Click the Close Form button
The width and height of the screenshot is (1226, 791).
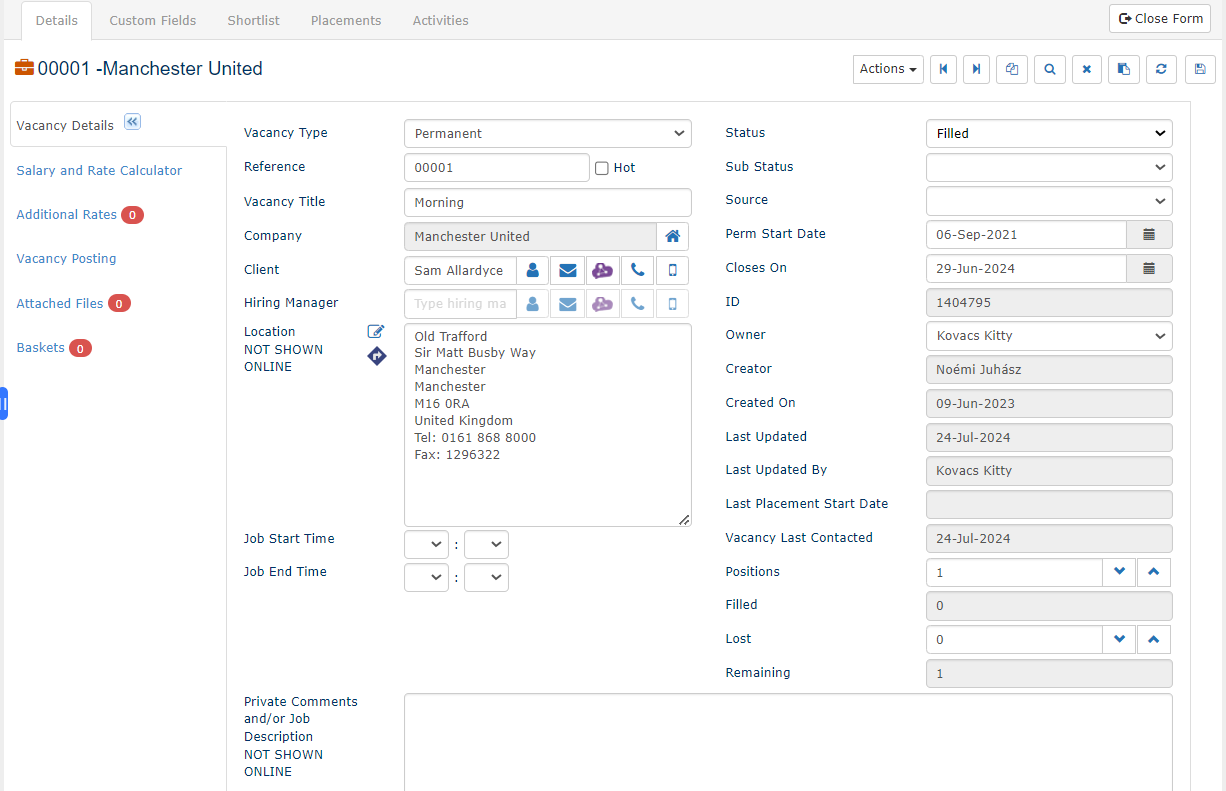[x=1160, y=18]
